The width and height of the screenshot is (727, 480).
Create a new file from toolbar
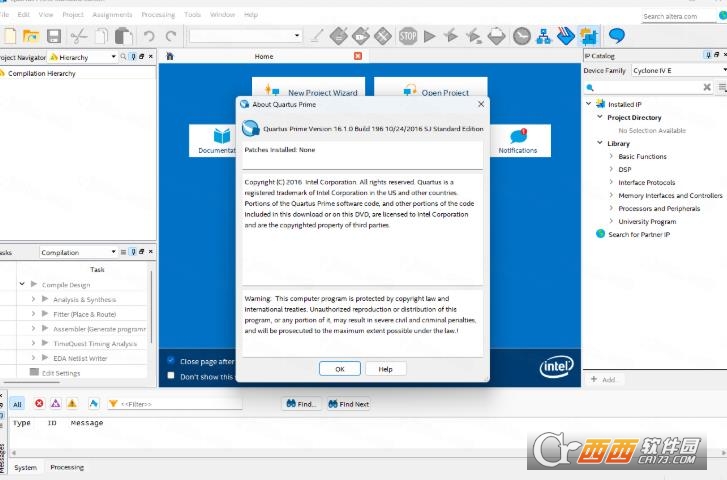10,36
